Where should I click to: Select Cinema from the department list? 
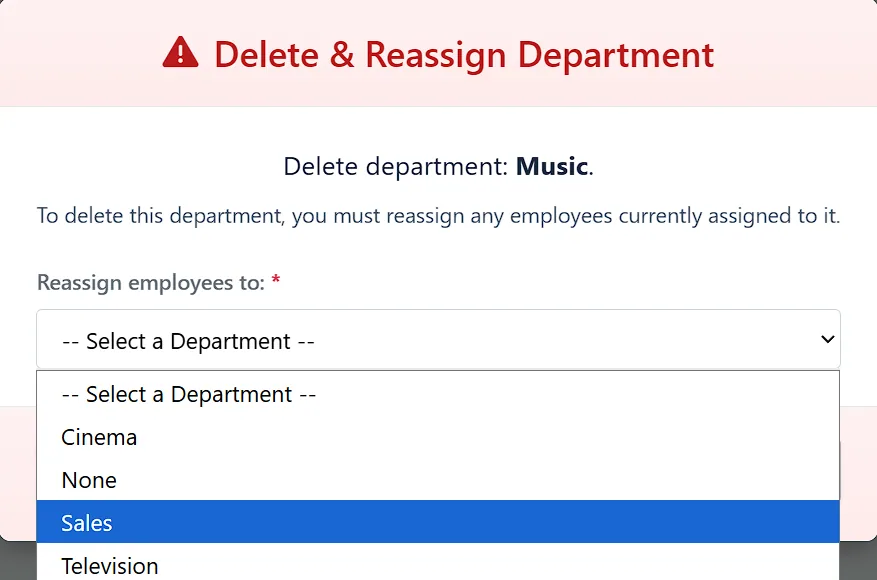(99, 437)
